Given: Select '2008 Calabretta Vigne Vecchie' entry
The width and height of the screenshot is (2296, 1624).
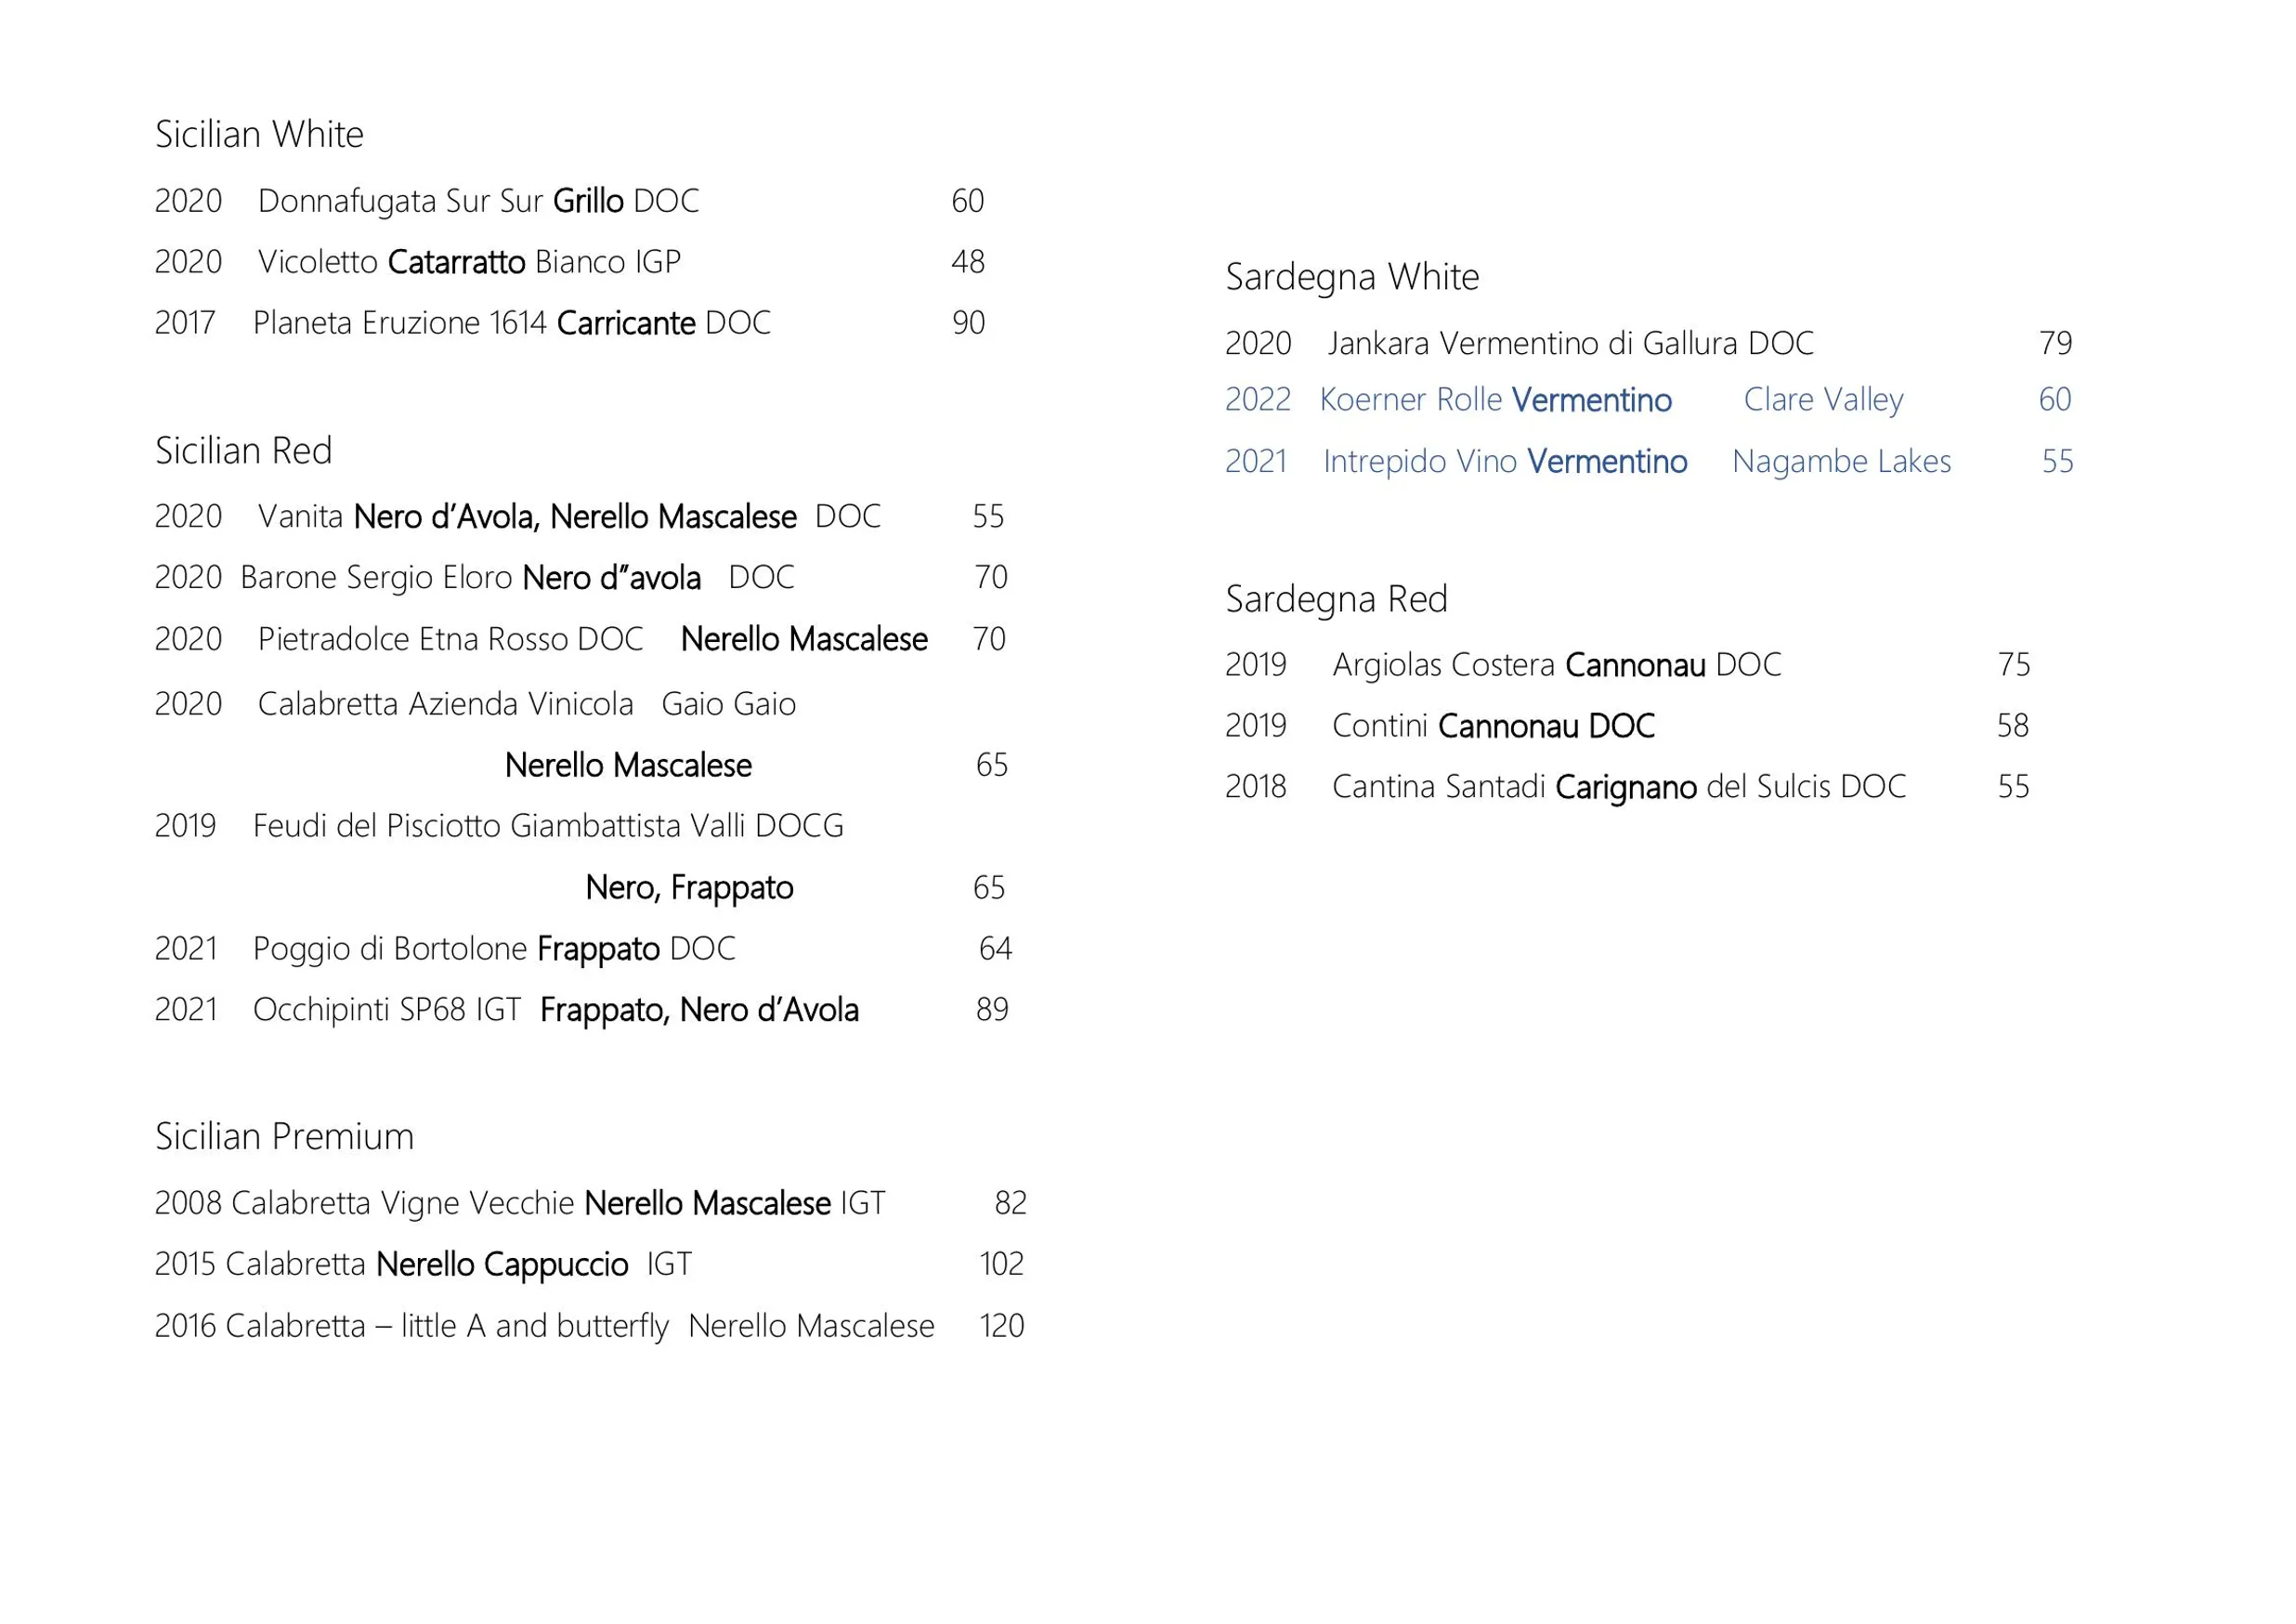Looking at the screenshot, I should coord(364,1203).
